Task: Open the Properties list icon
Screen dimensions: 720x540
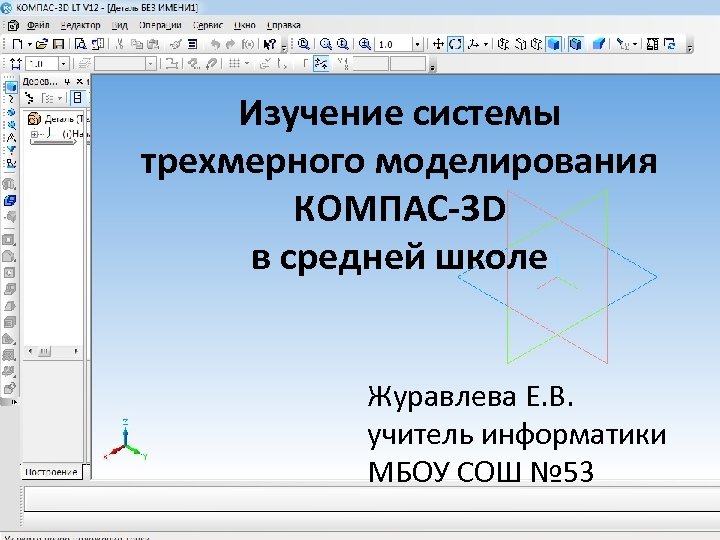Action: 192,44
